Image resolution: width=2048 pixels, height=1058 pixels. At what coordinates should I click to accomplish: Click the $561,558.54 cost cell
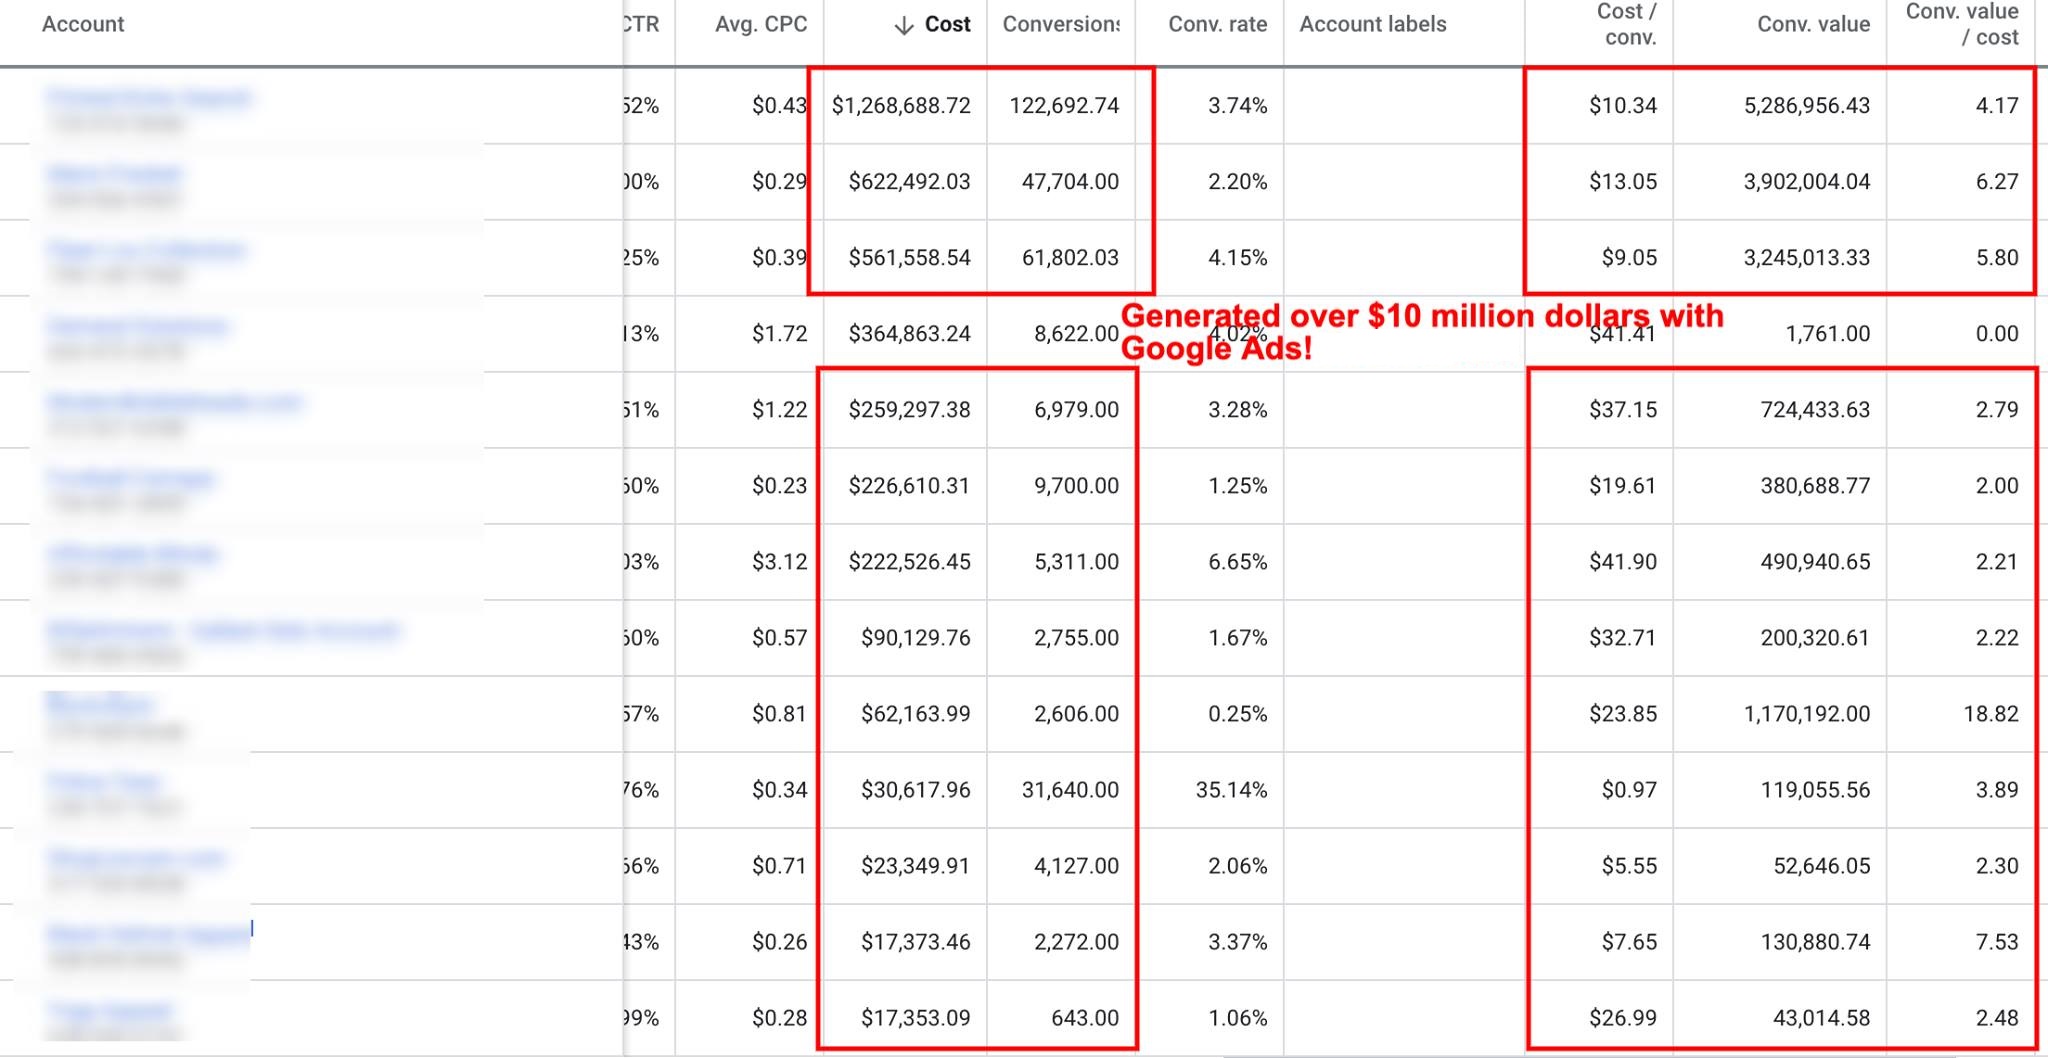coord(909,258)
